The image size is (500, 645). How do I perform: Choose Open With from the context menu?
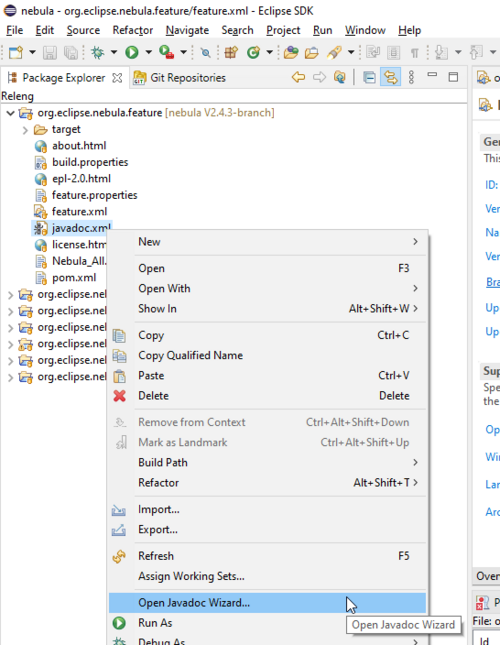(x=267, y=288)
